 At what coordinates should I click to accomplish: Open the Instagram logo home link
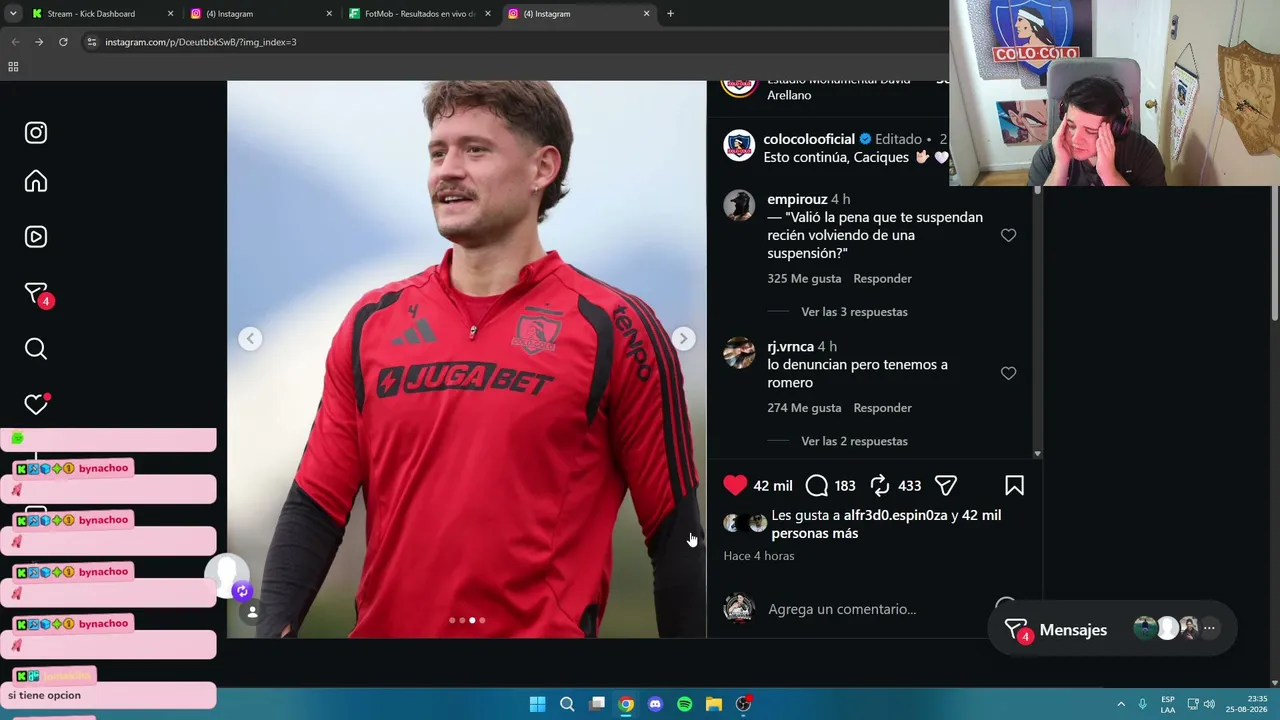36,133
